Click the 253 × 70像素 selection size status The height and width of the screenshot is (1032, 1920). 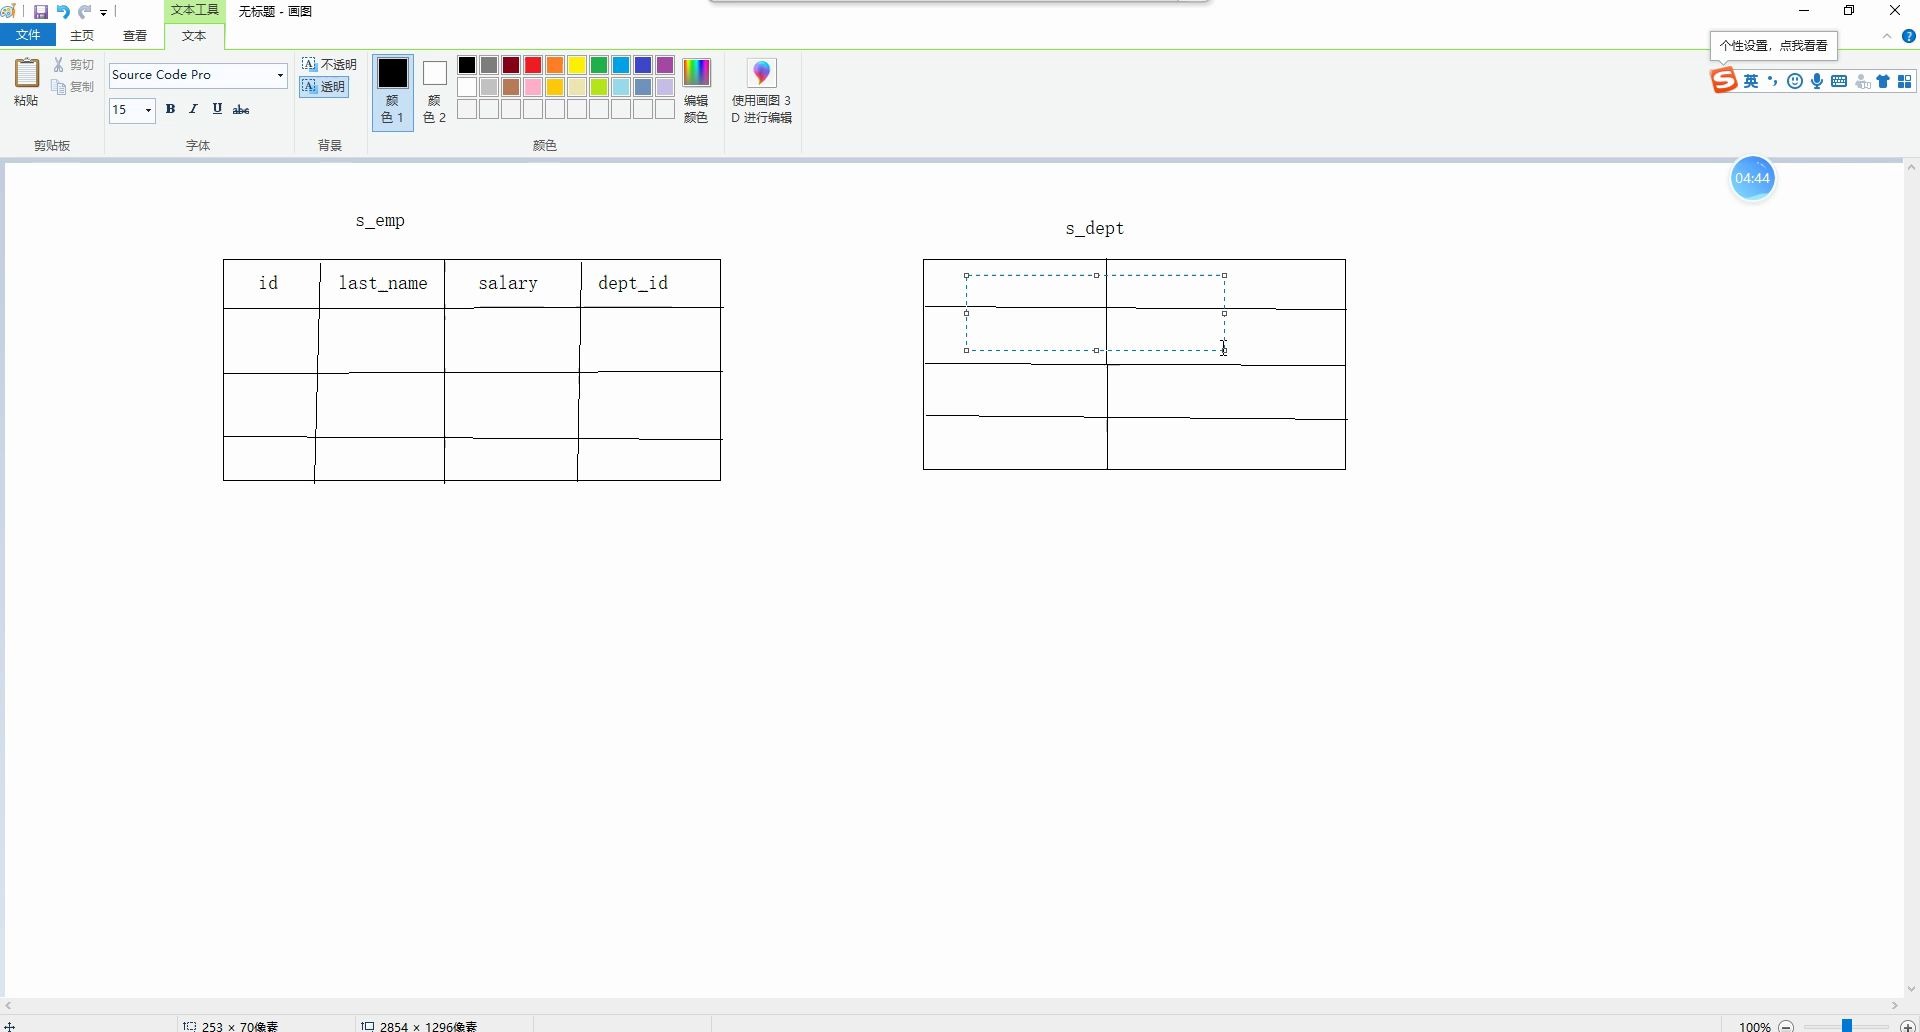pos(231,1026)
